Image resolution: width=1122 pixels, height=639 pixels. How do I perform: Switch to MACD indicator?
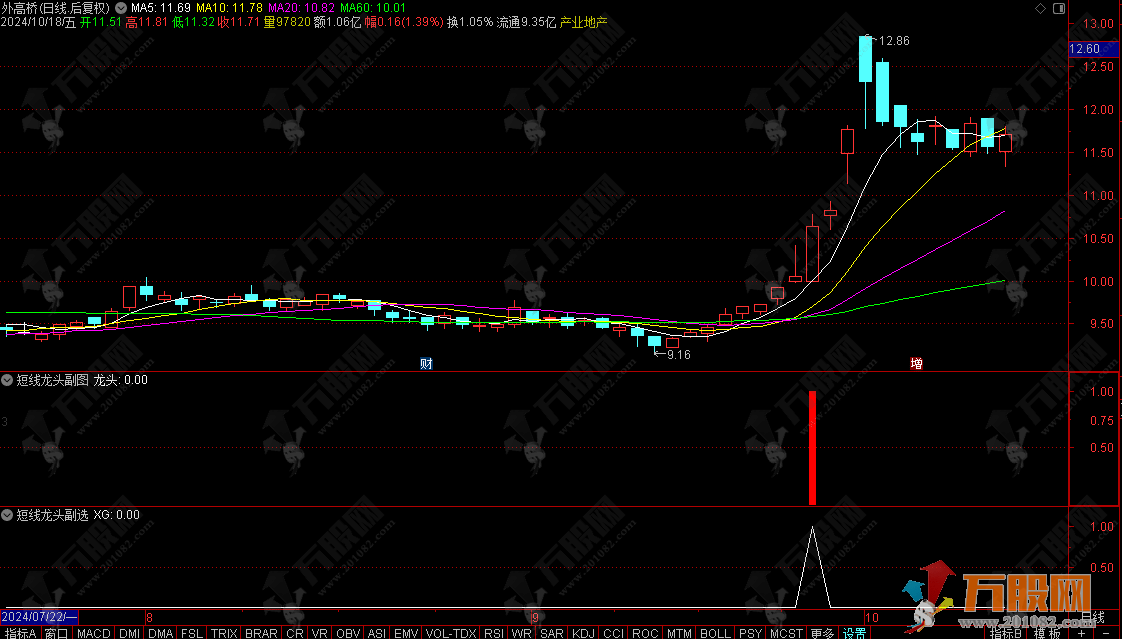[94, 633]
